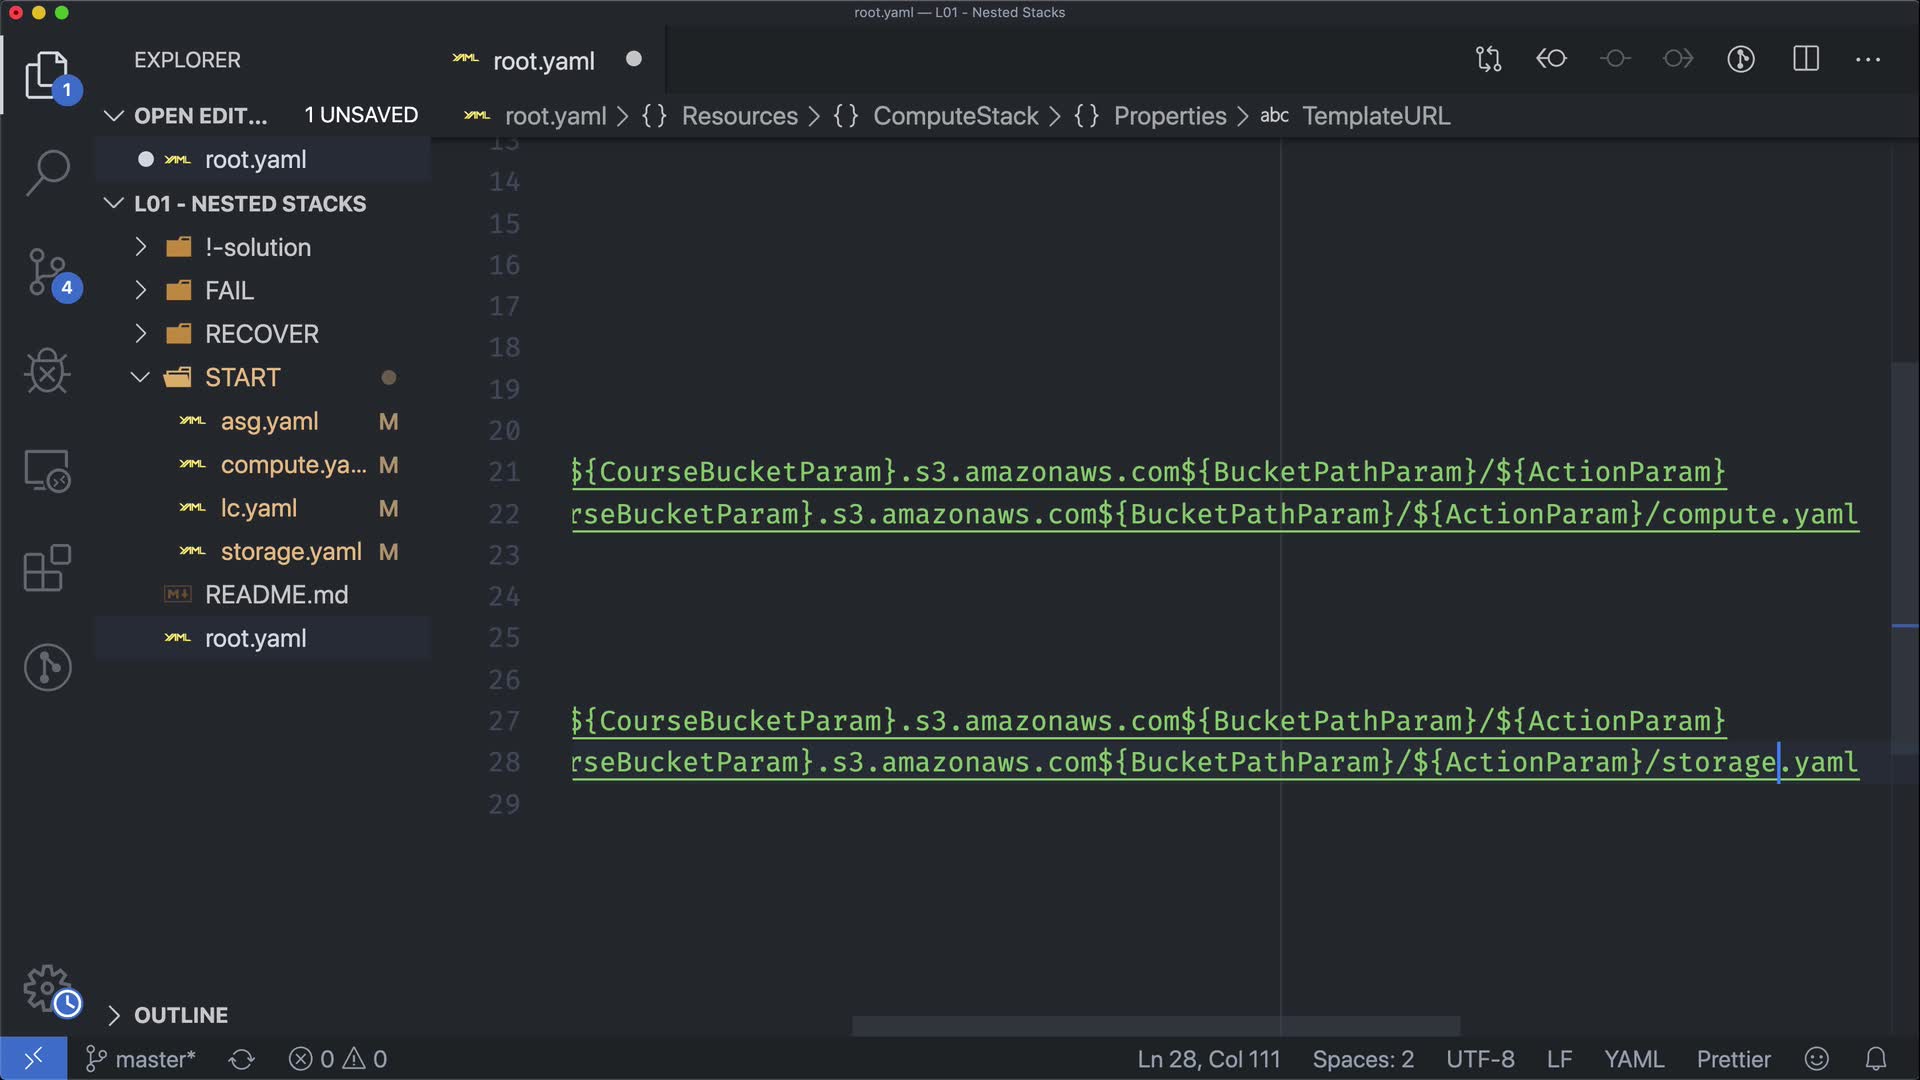Open the Search view in activity bar
This screenshot has height=1080, width=1920.
(x=47, y=173)
